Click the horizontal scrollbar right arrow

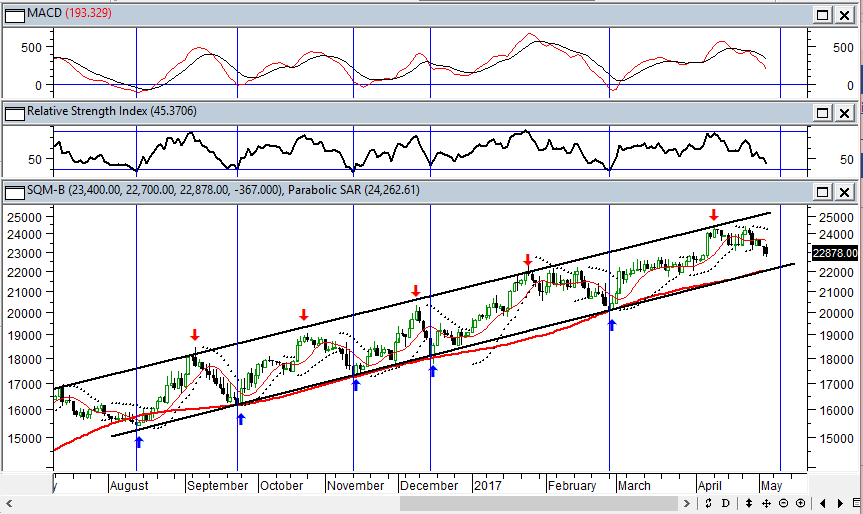[x=686, y=503]
